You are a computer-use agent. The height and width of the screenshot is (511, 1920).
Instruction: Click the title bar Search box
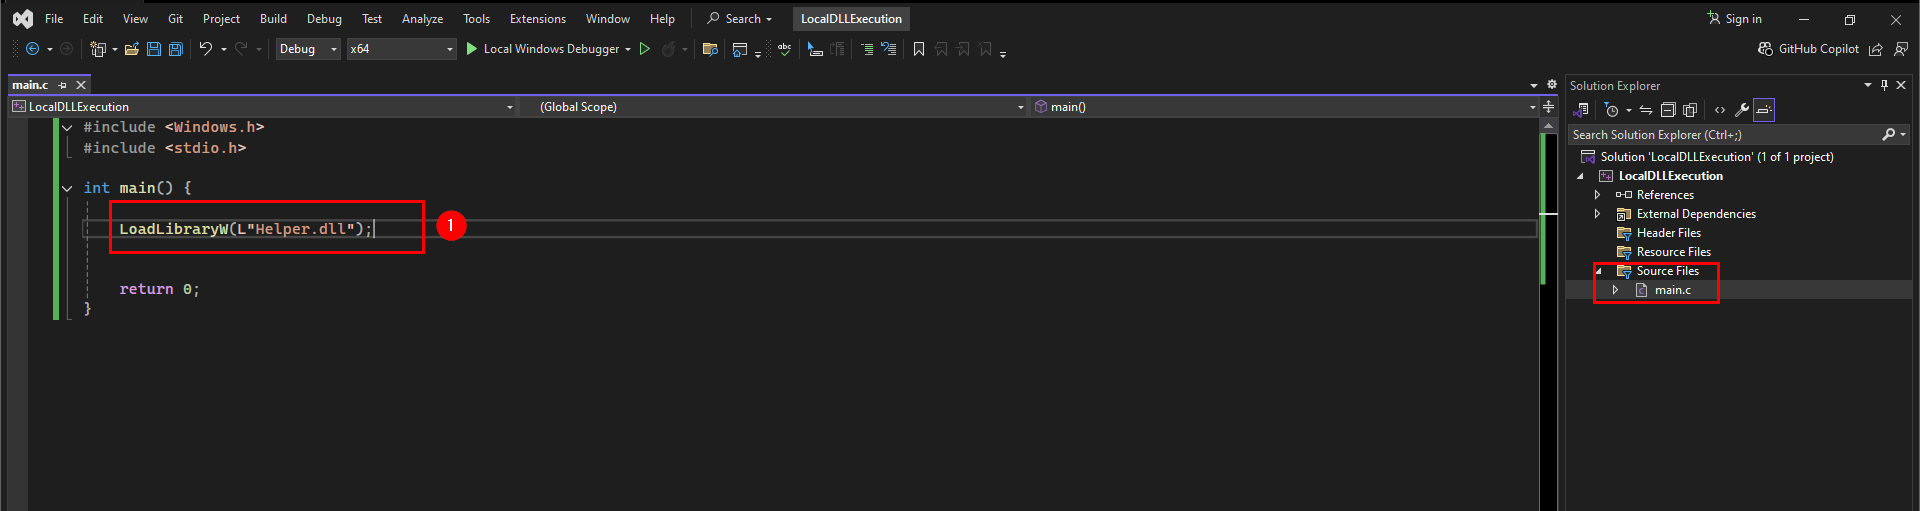(x=740, y=19)
